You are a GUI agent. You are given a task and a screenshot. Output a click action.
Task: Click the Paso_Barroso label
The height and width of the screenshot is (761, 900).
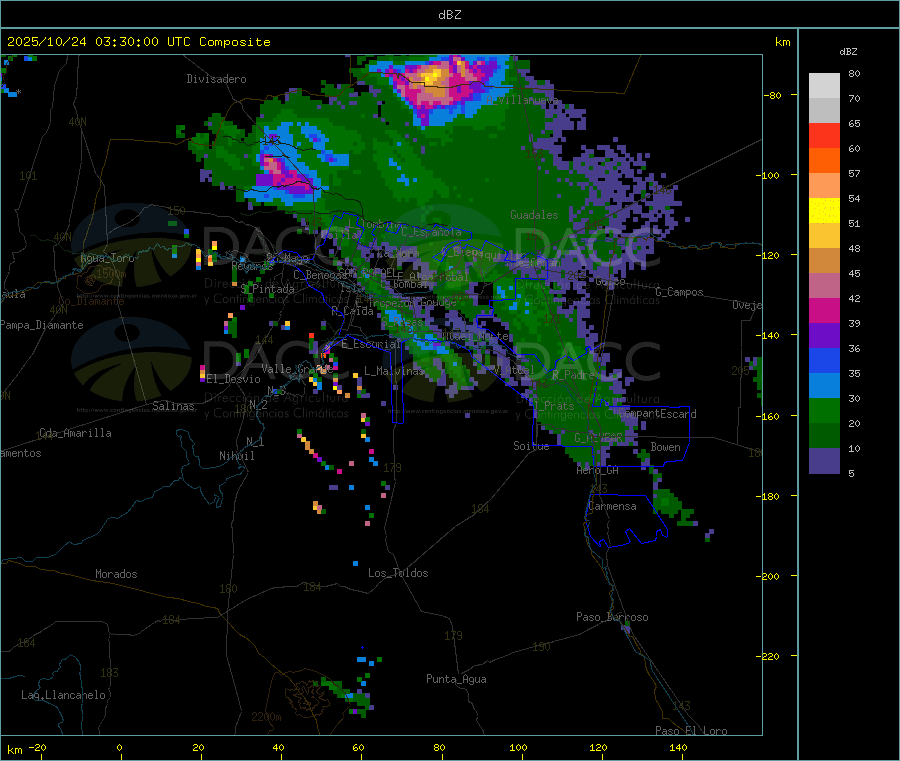[612, 617]
